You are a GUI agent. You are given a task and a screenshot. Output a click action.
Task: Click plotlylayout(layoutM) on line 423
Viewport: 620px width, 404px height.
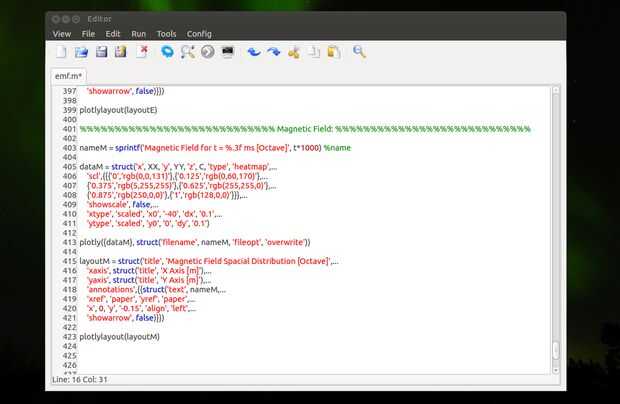tap(119, 337)
